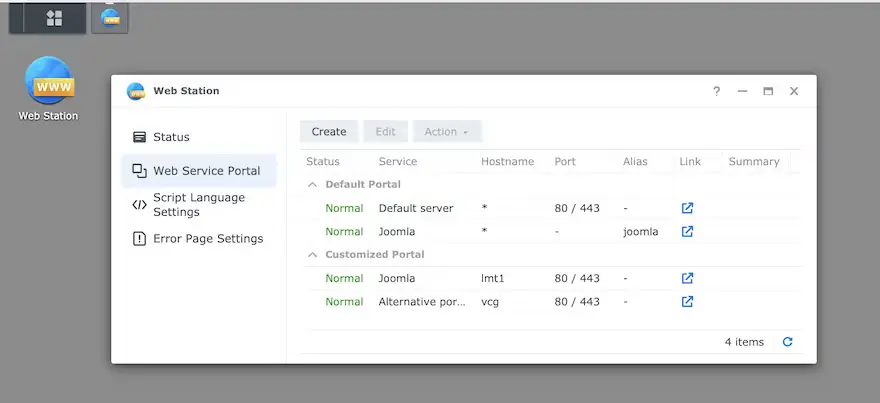Open the vcg portal external link icon
This screenshot has width=880, height=403.
click(687, 301)
